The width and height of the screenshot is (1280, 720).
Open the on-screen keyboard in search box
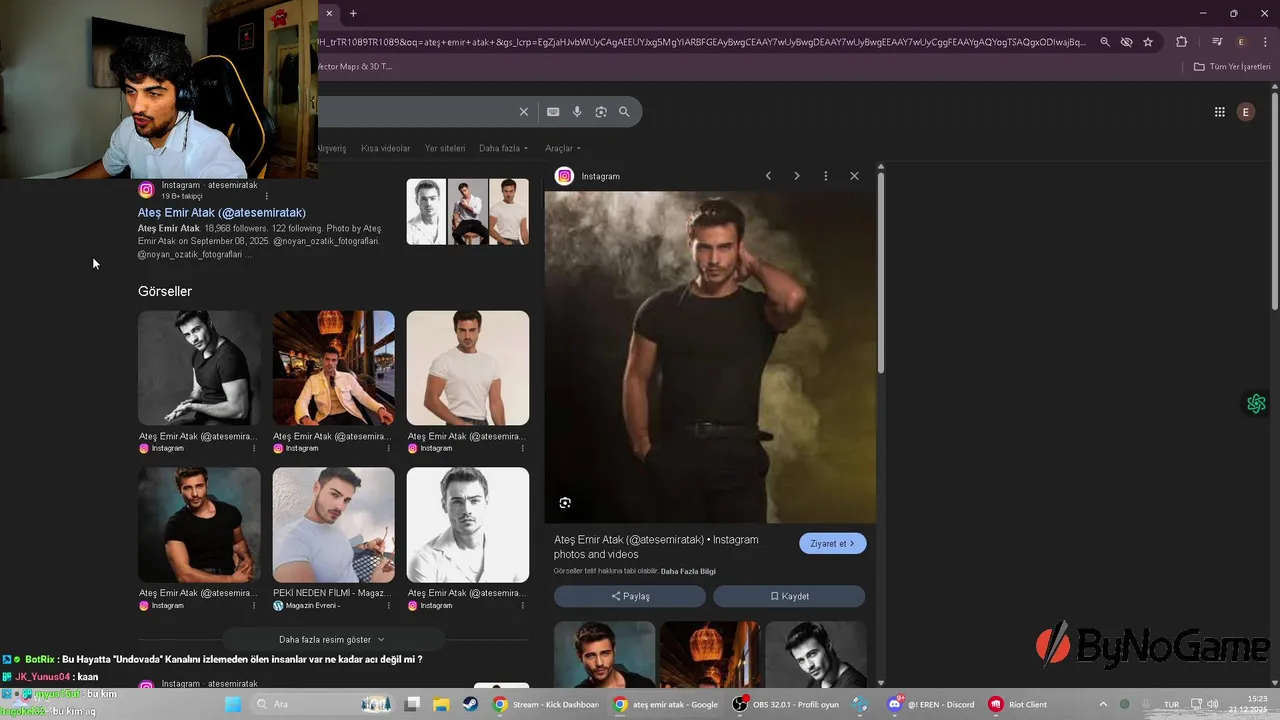point(553,112)
